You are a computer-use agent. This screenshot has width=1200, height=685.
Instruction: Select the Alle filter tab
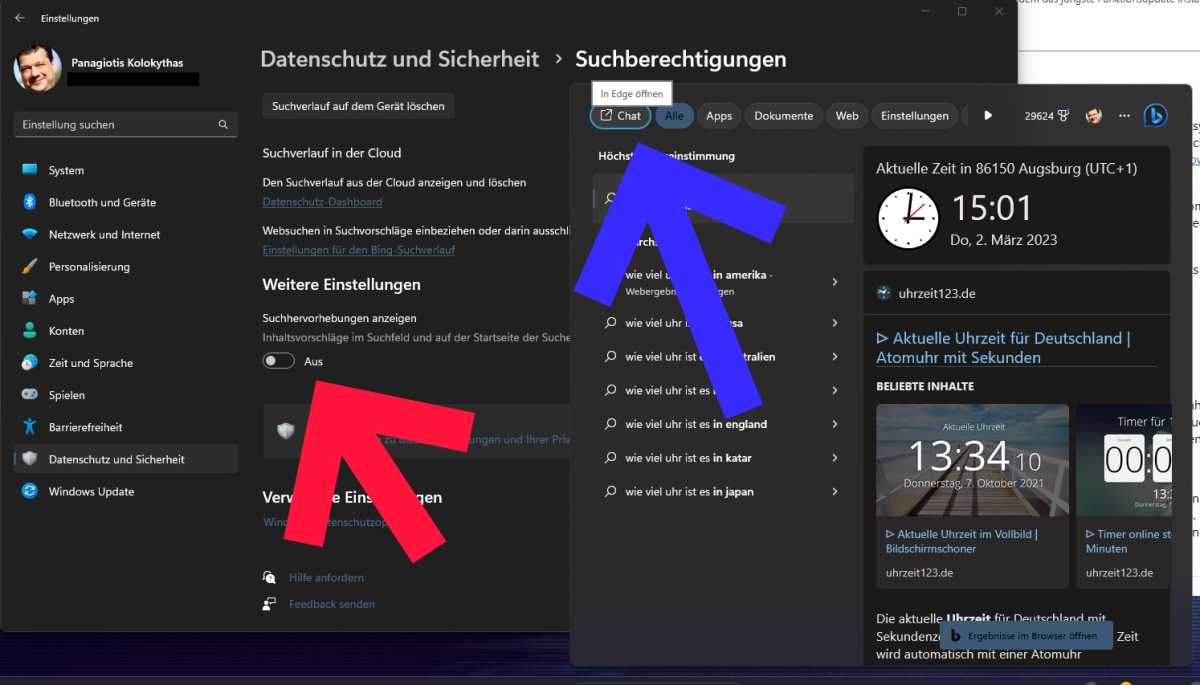coord(674,116)
